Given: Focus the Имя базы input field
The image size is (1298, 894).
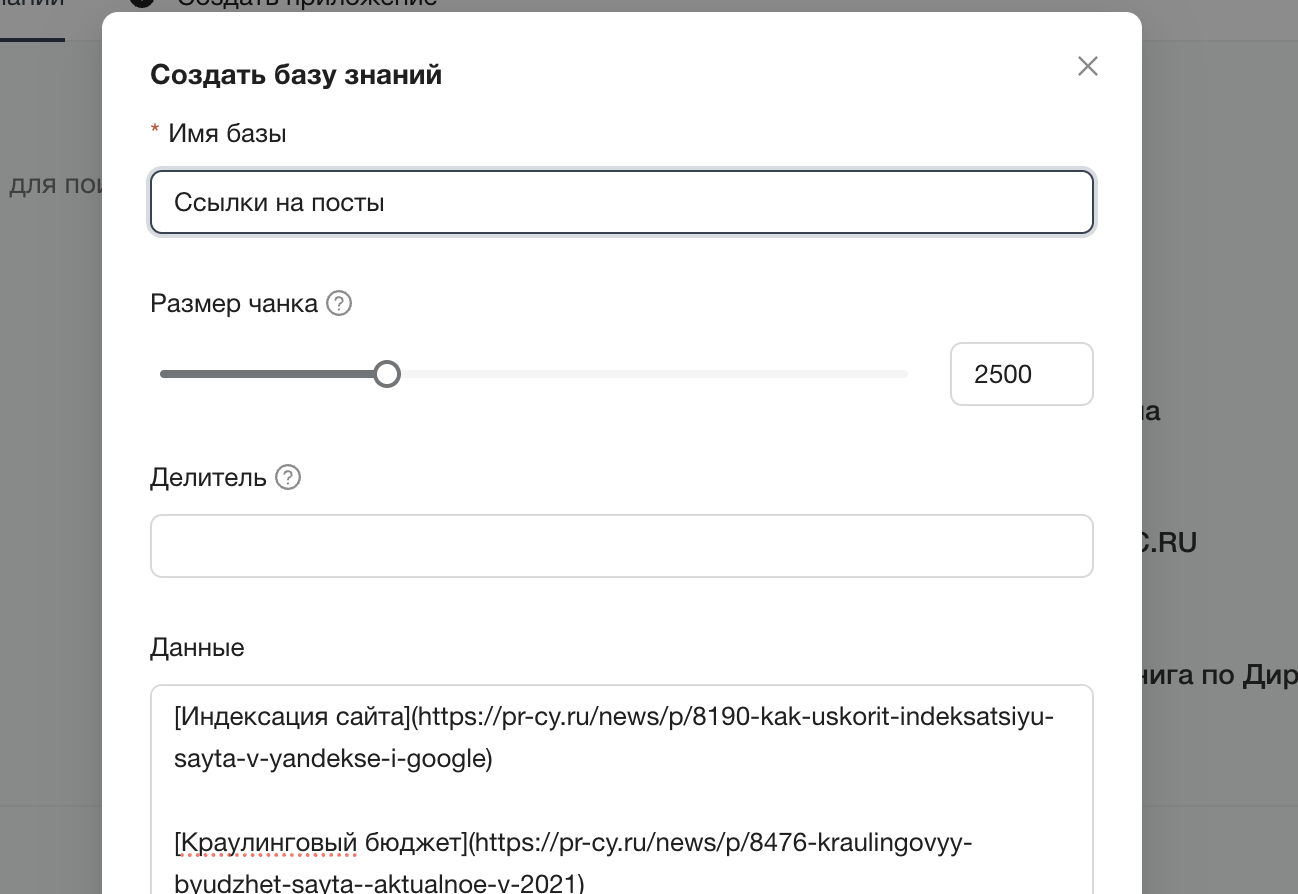Looking at the screenshot, I should point(620,201).
